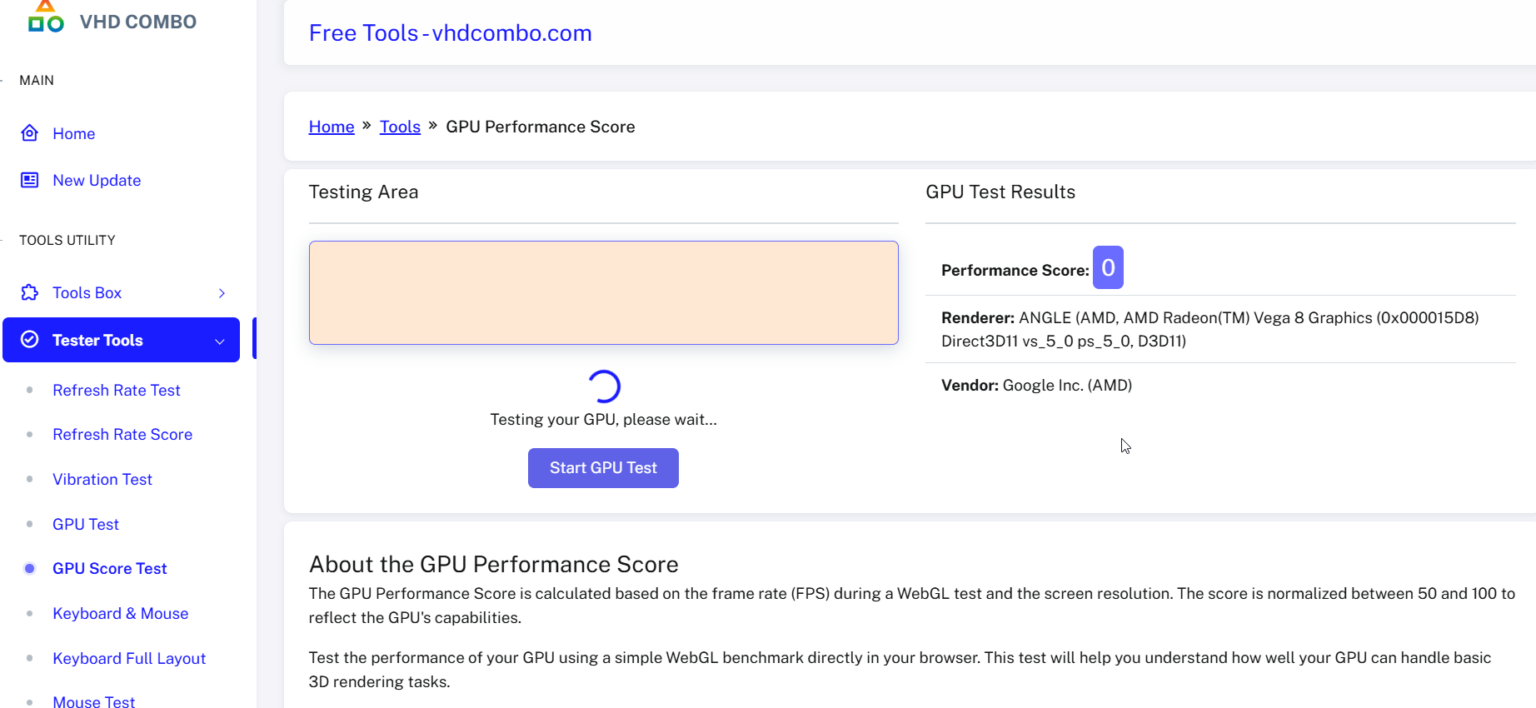Click the Refresh Rate Test sidebar item
The image size is (1536, 708).
pyautogui.click(x=116, y=390)
